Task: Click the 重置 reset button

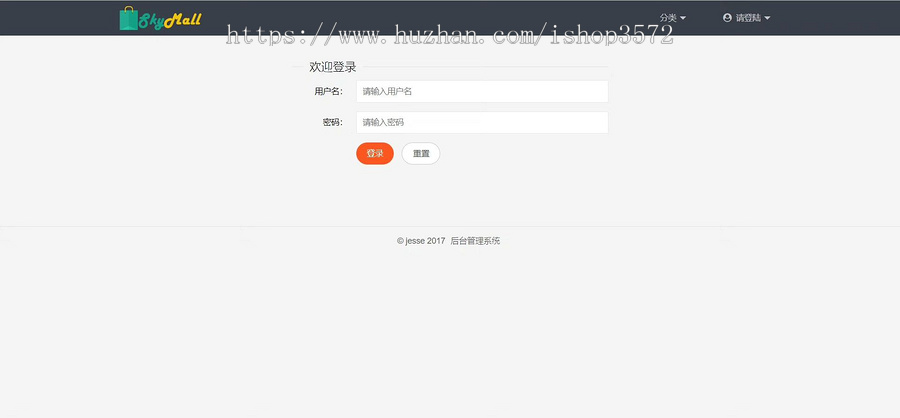Action: 421,153
